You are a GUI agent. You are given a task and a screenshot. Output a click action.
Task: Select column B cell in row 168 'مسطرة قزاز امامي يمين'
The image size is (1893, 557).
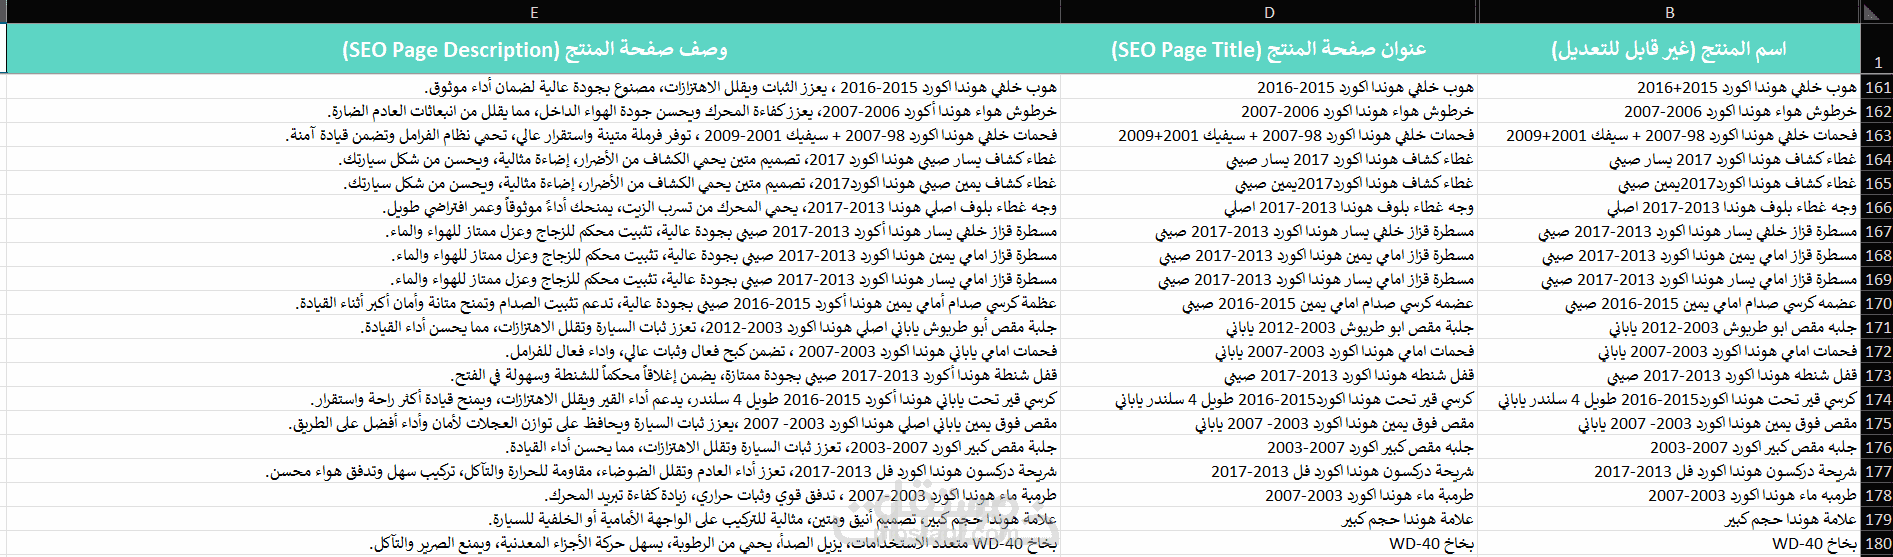(x=1669, y=255)
